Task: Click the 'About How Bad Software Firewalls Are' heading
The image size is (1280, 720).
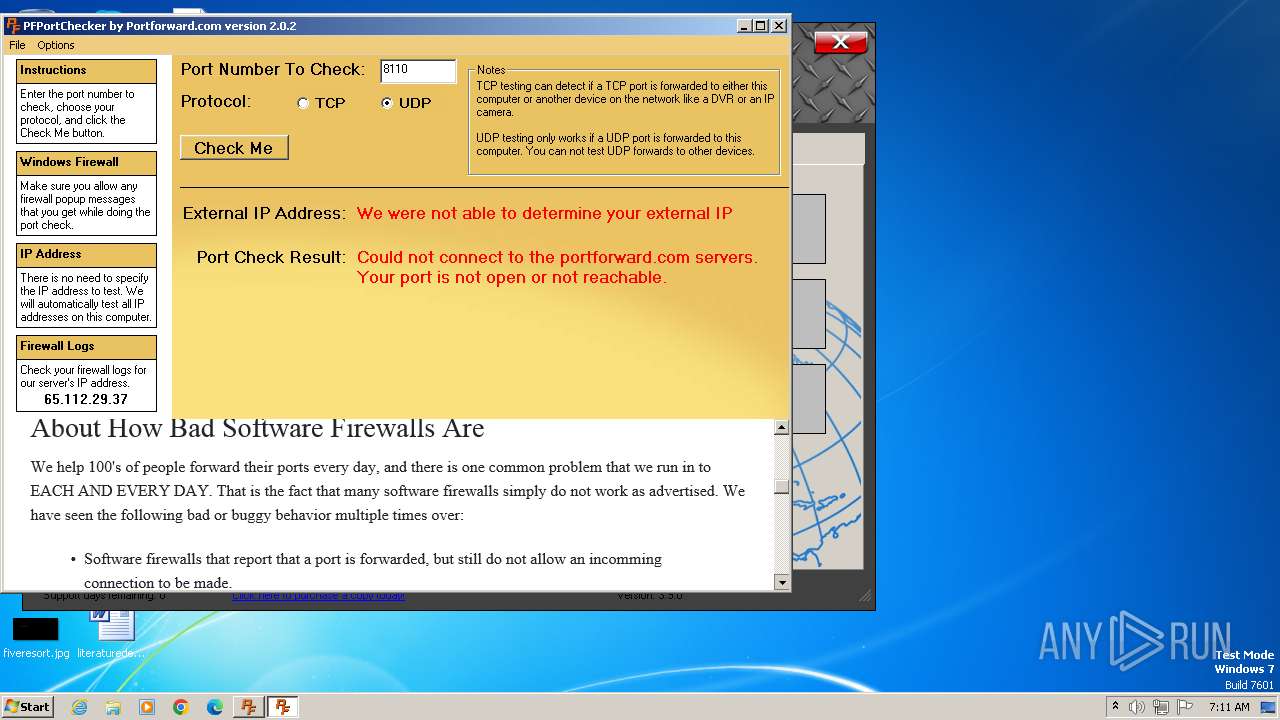Action: pos(257,429)
